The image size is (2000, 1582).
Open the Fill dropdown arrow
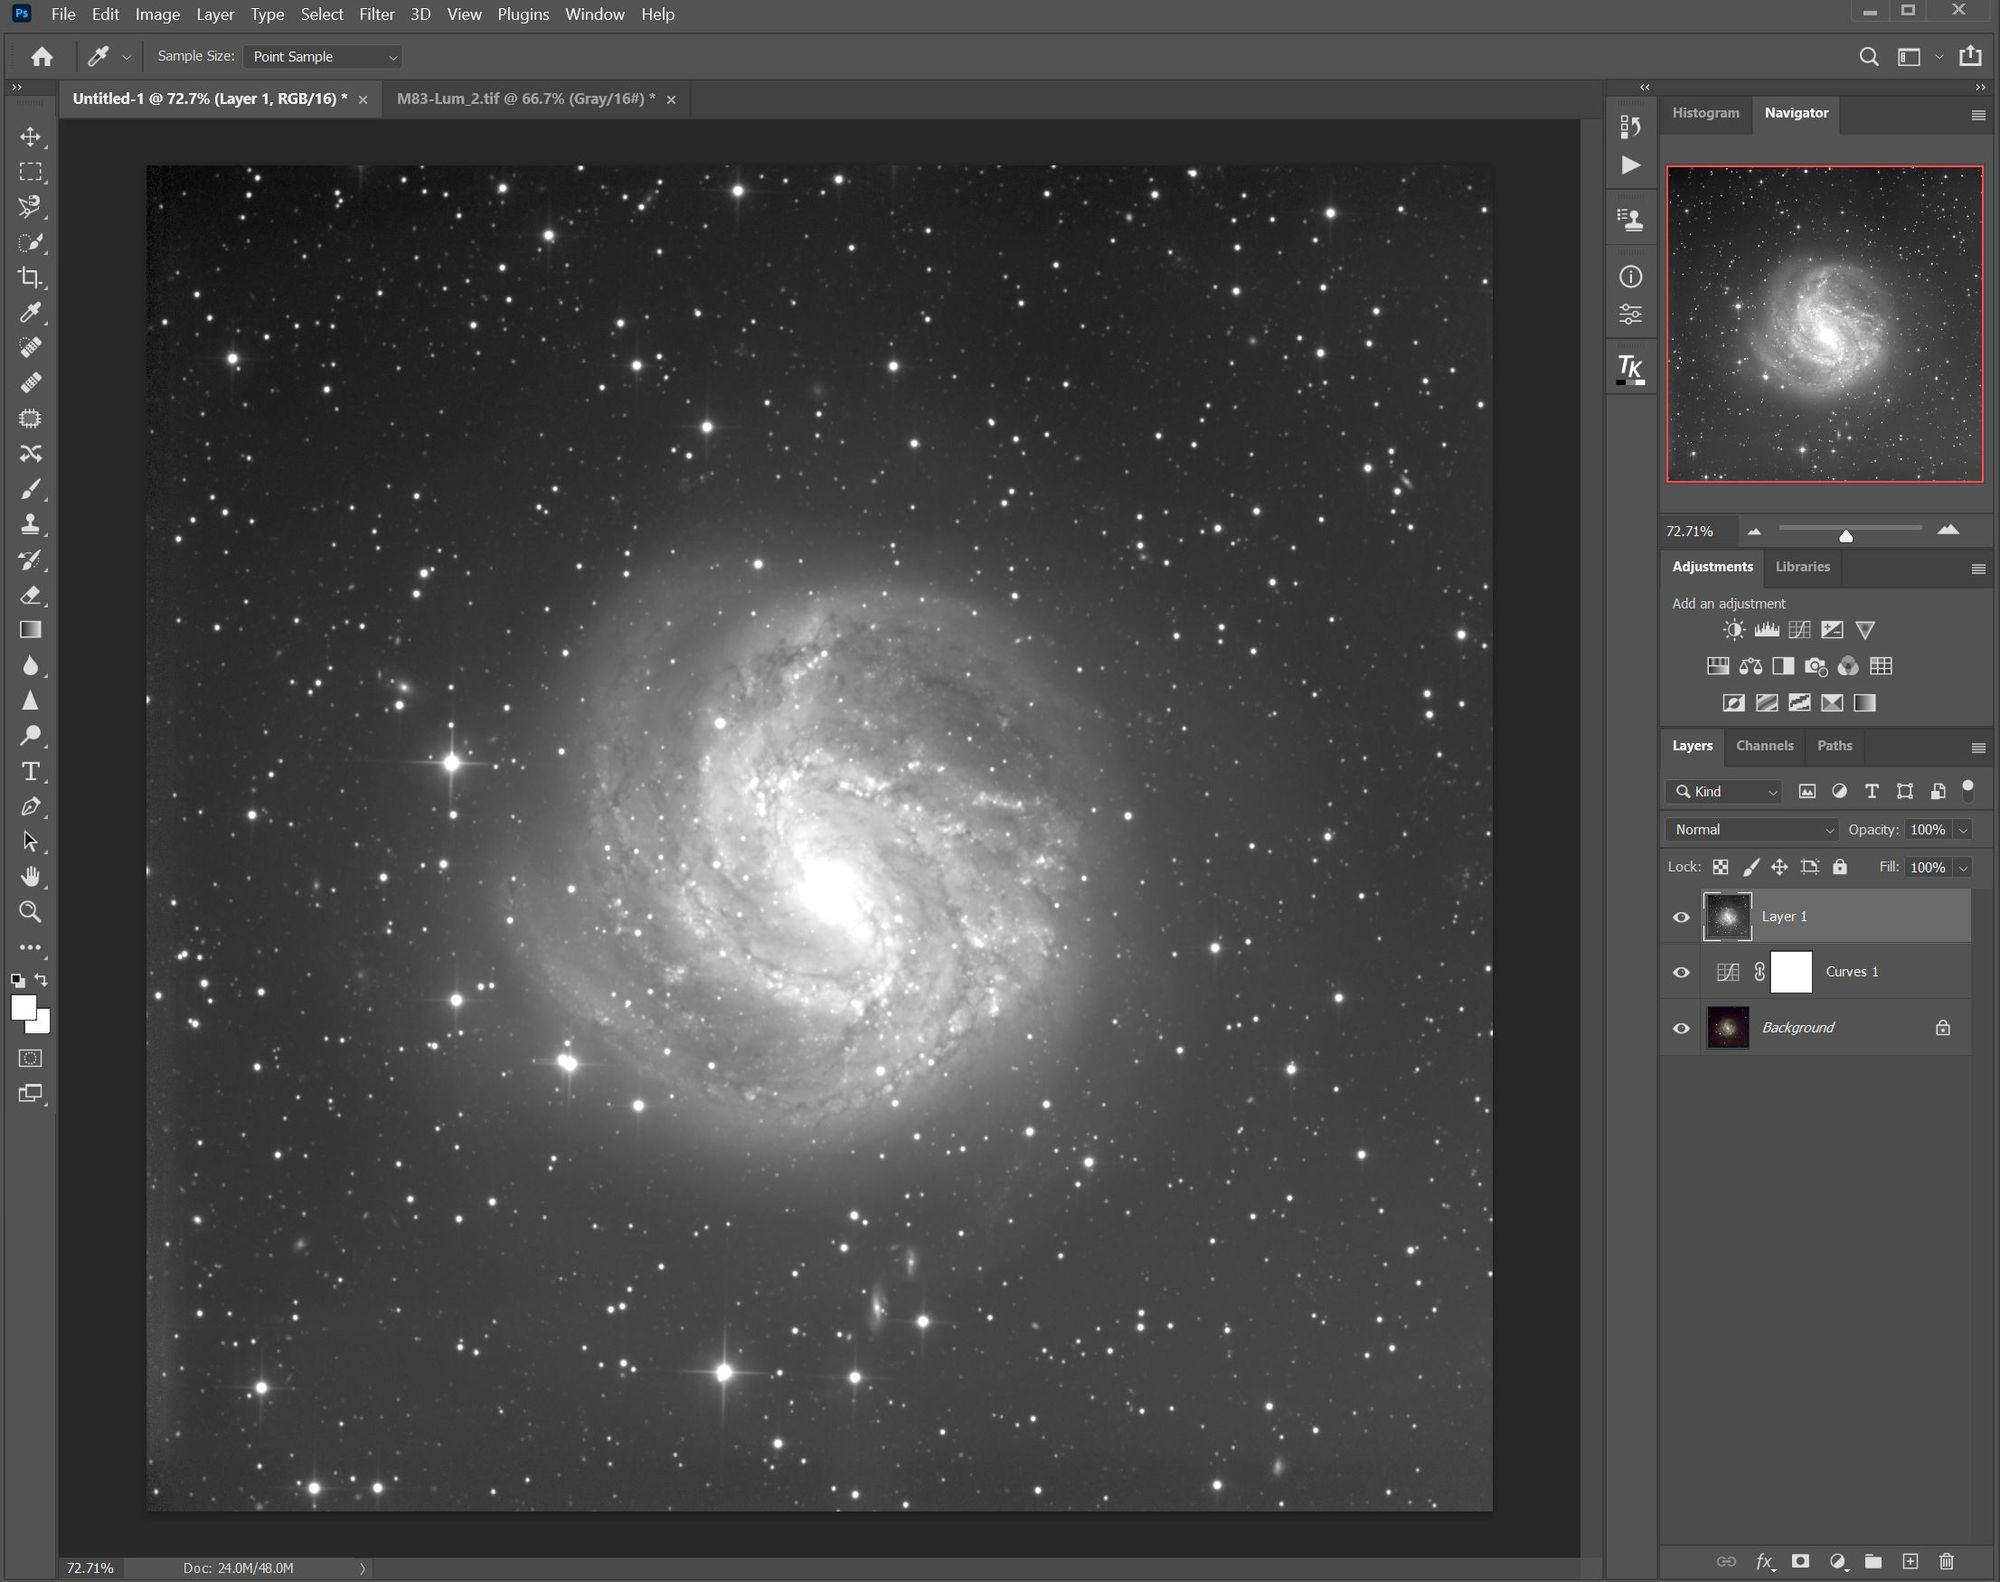pyautogui.click(x=1962, y=868)
